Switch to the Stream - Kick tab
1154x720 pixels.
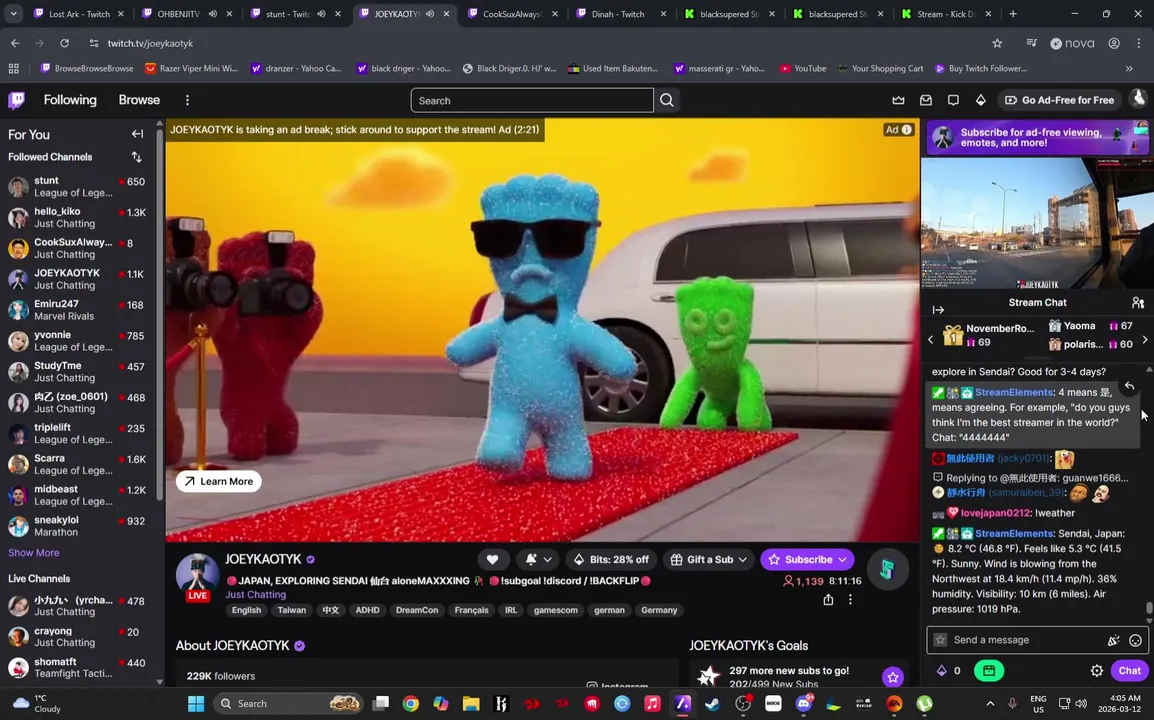(946, 14)
